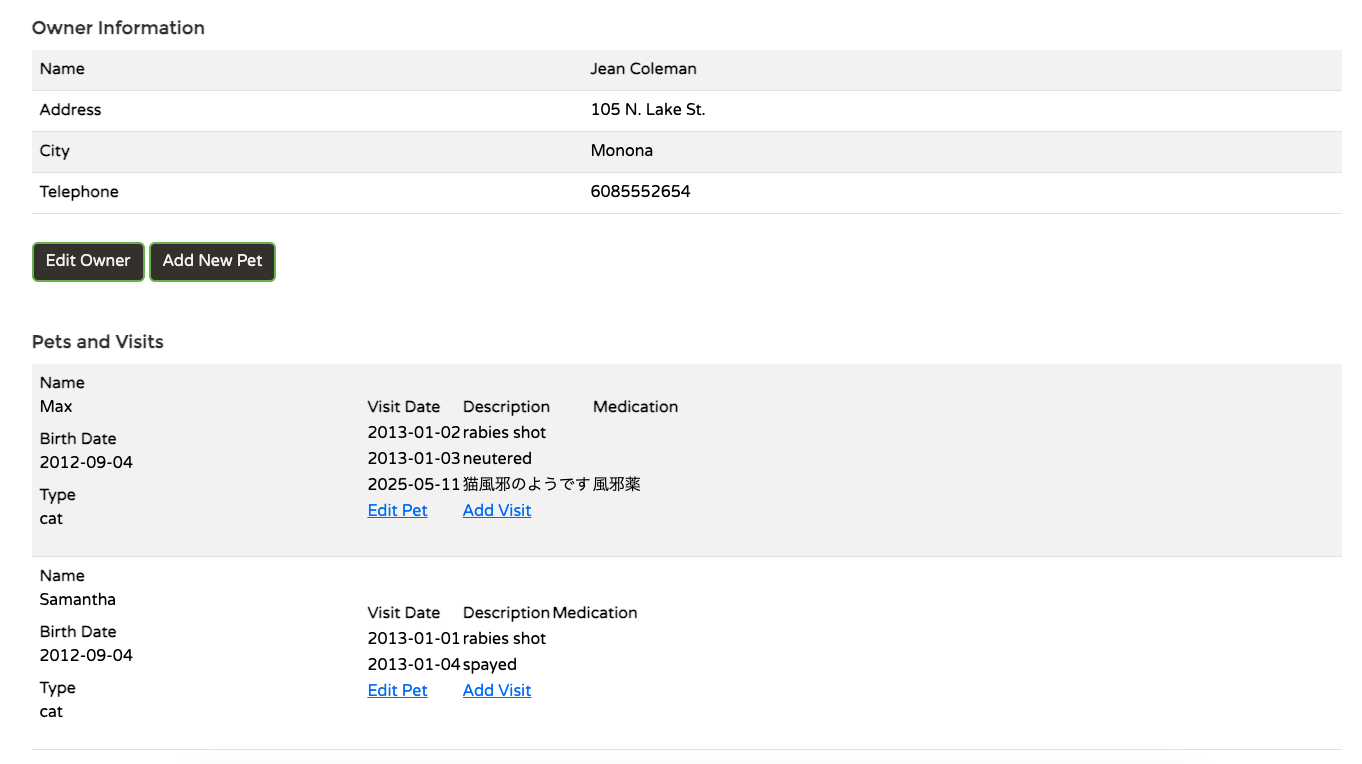Add a visit for Samantha

pos(497,690)
